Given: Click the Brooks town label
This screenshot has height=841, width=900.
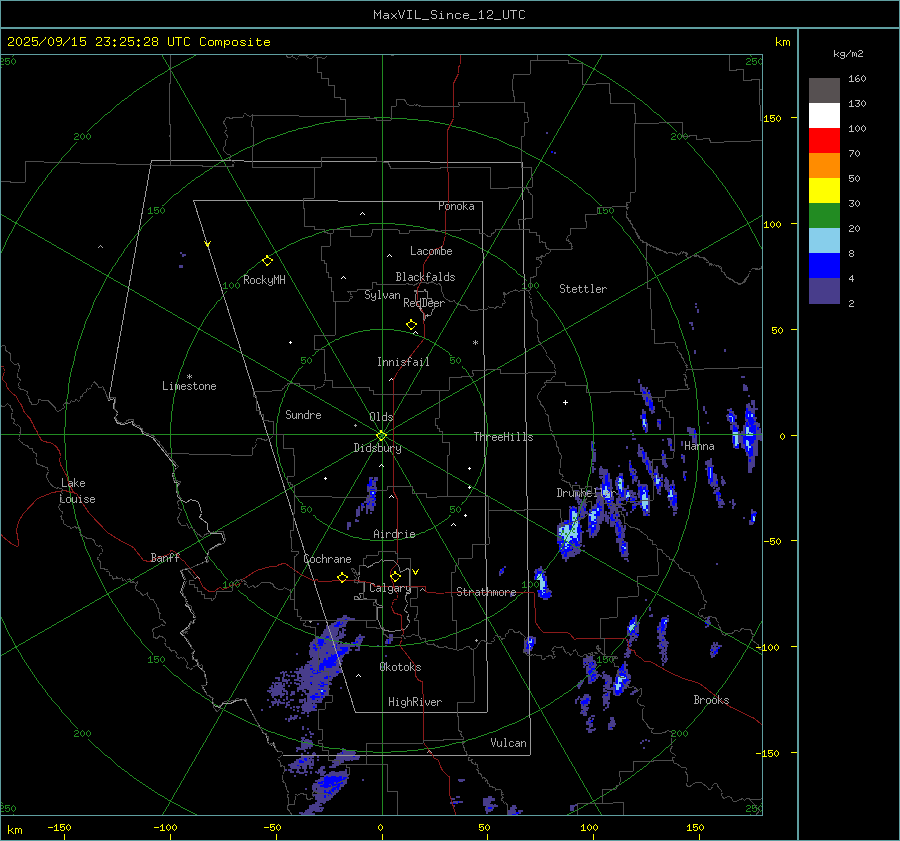Looking at the screenshot, I should tap(711, 700).
